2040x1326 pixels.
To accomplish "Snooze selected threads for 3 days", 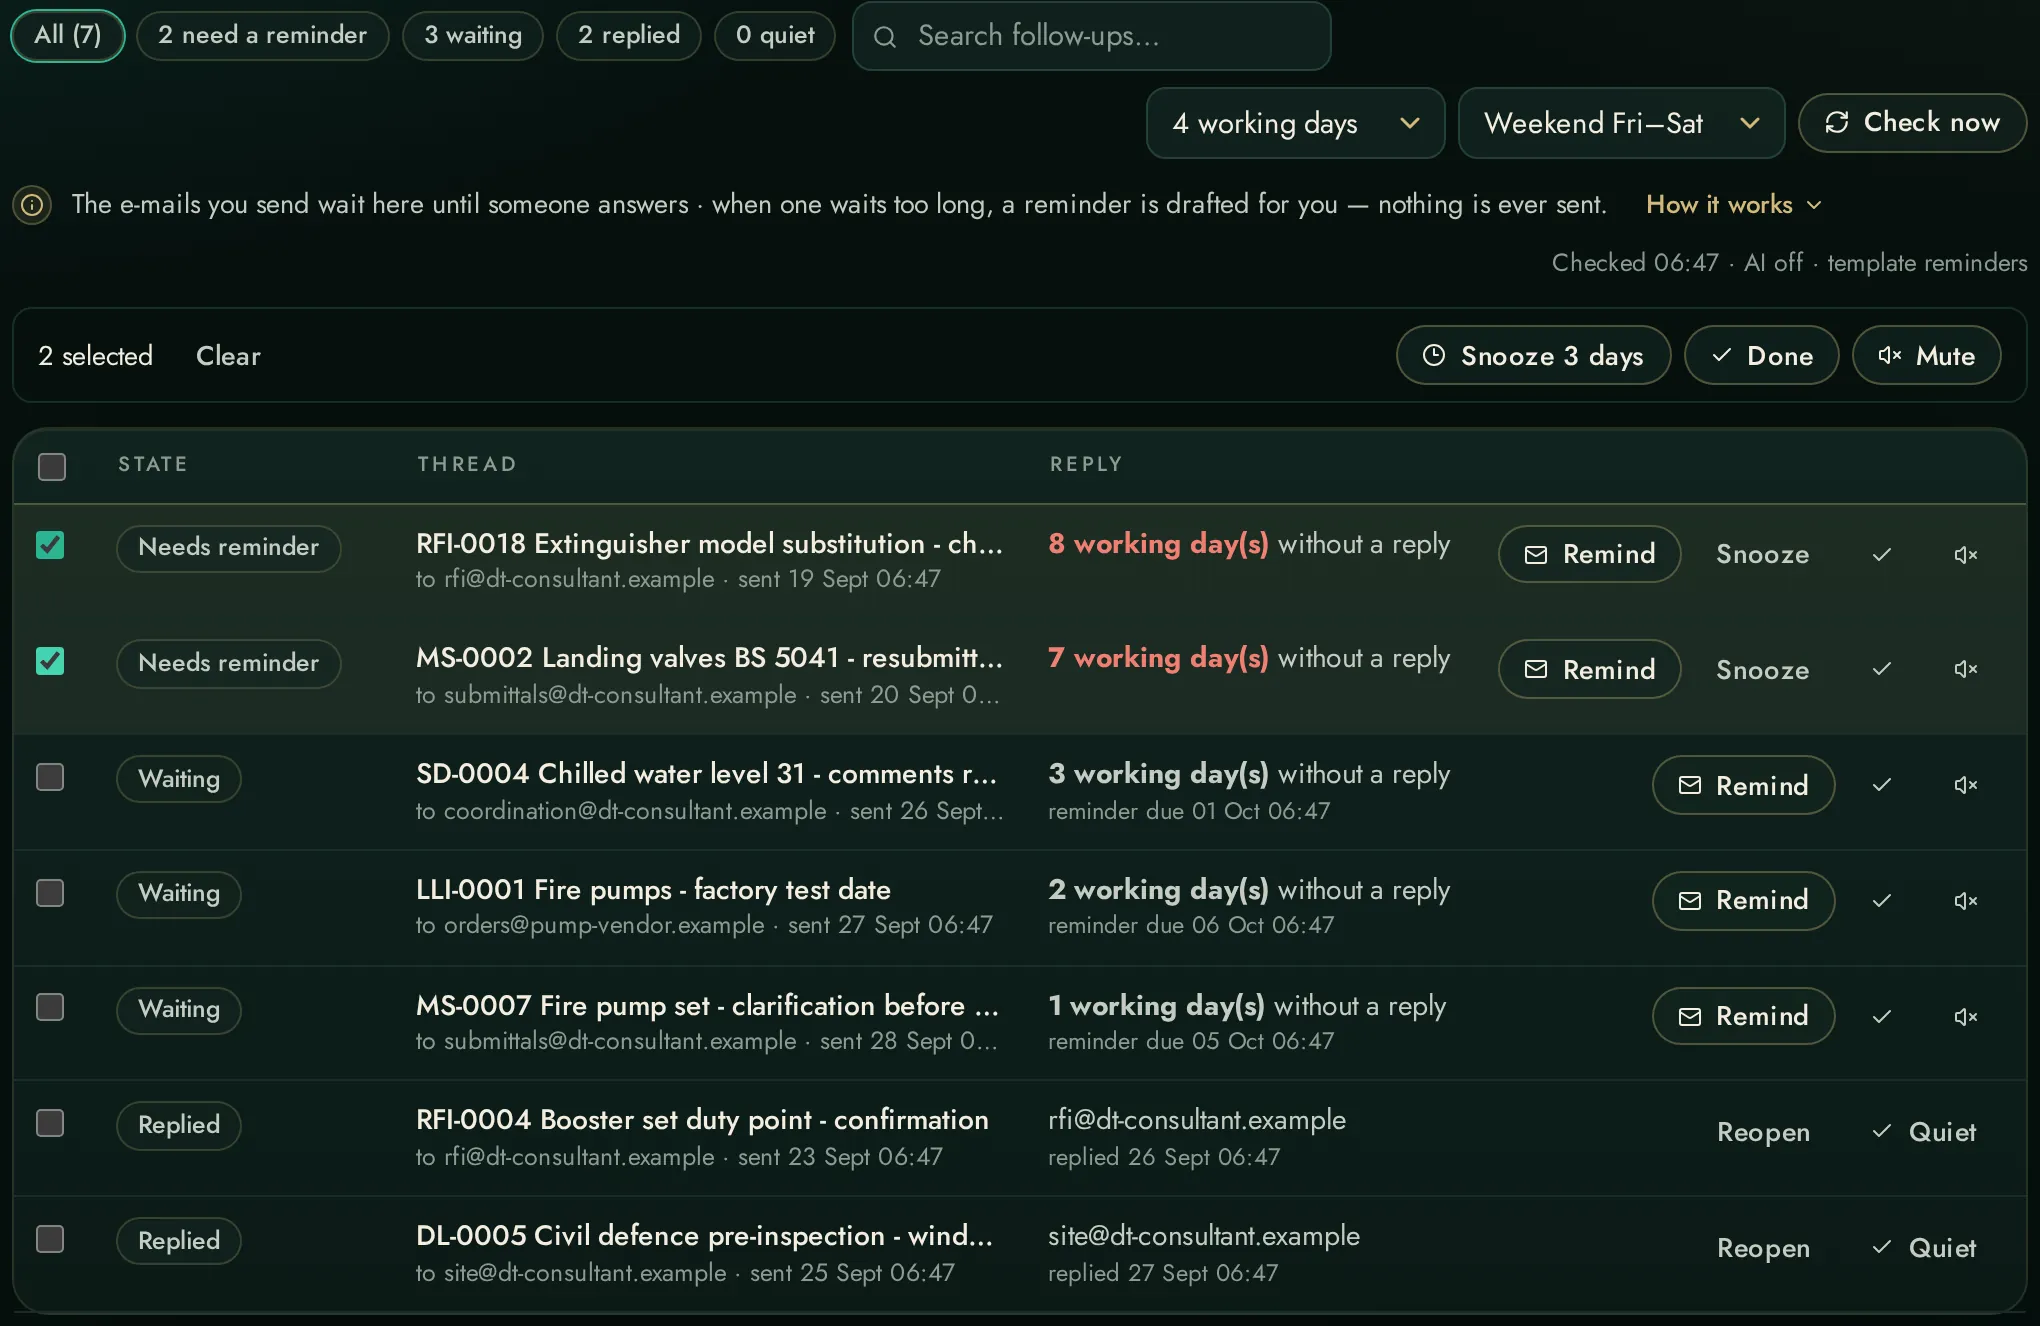I will tap(1533, 355).
